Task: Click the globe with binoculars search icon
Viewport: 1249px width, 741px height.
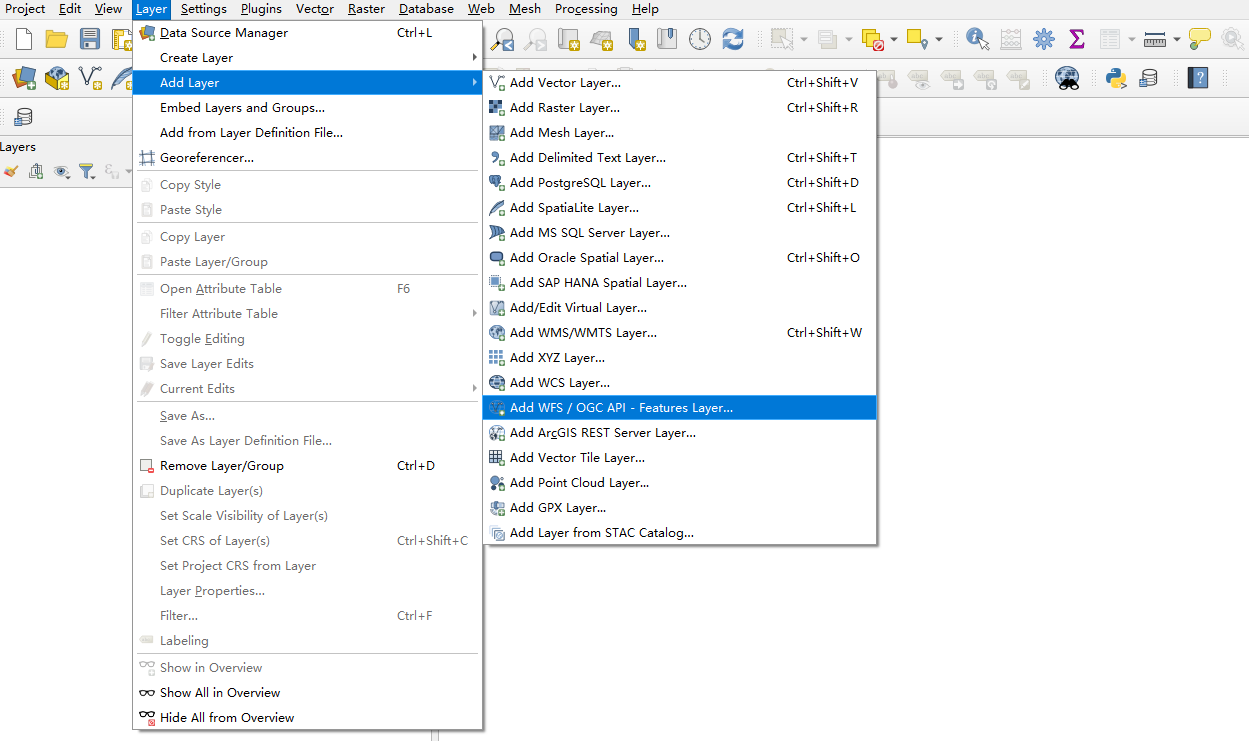Action: [1068, 77]
